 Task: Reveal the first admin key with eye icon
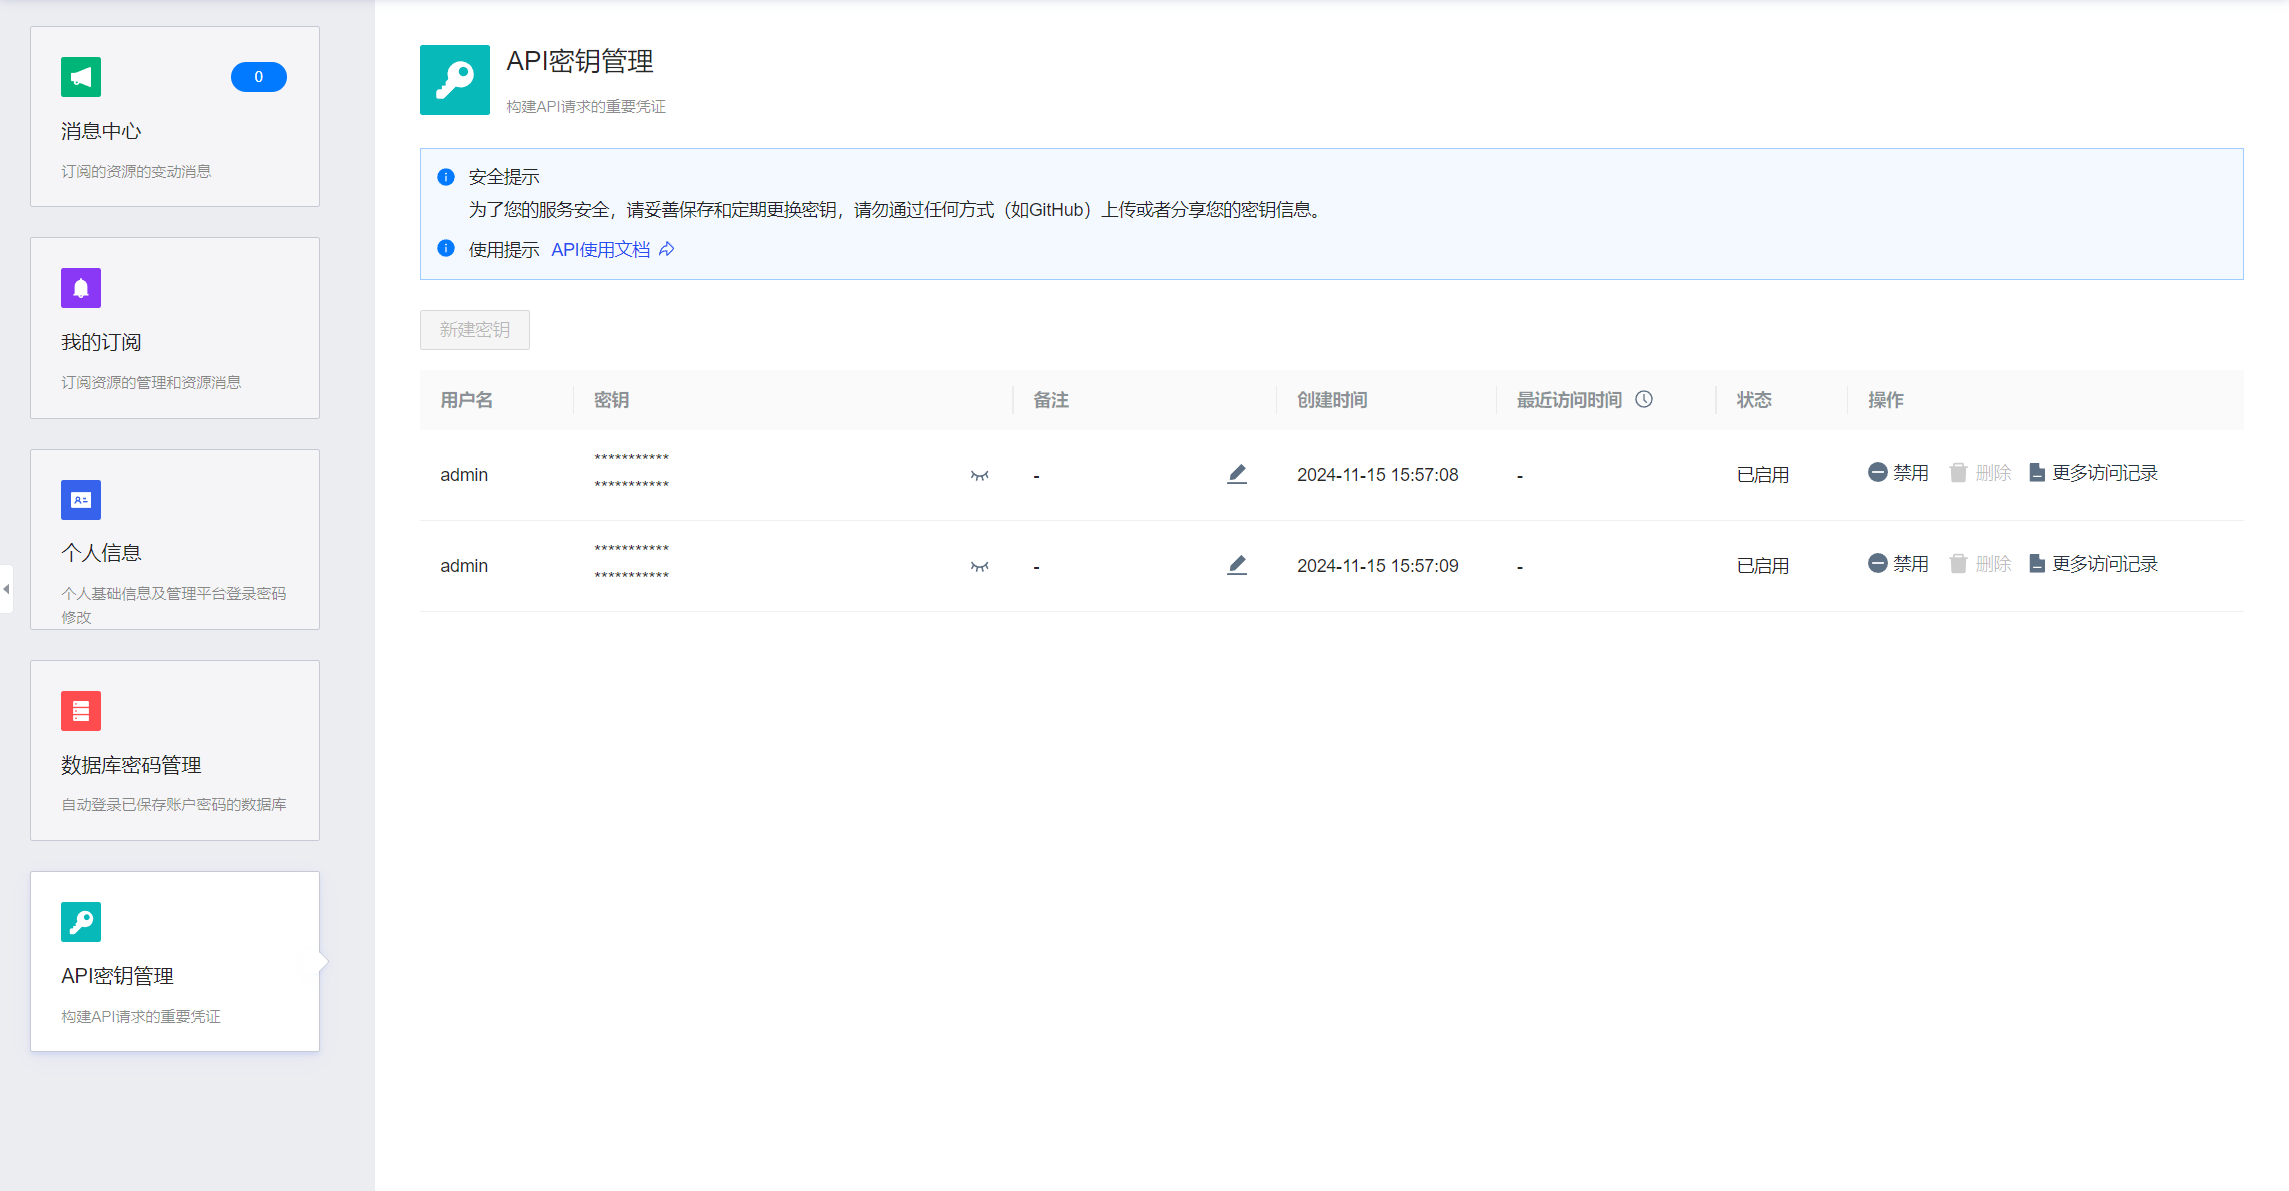[979, 476]
